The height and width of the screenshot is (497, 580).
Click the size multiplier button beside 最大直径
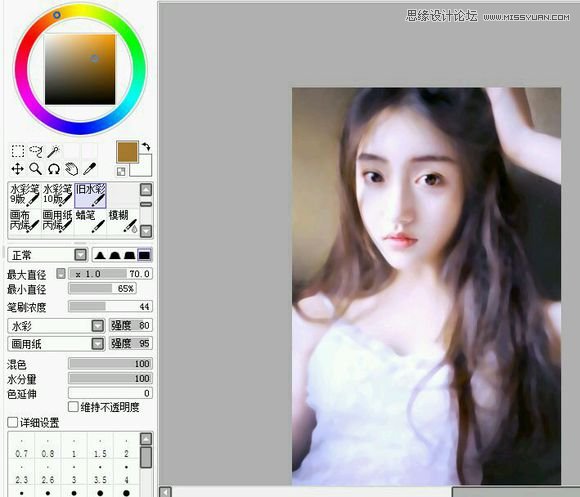[61, 274]
